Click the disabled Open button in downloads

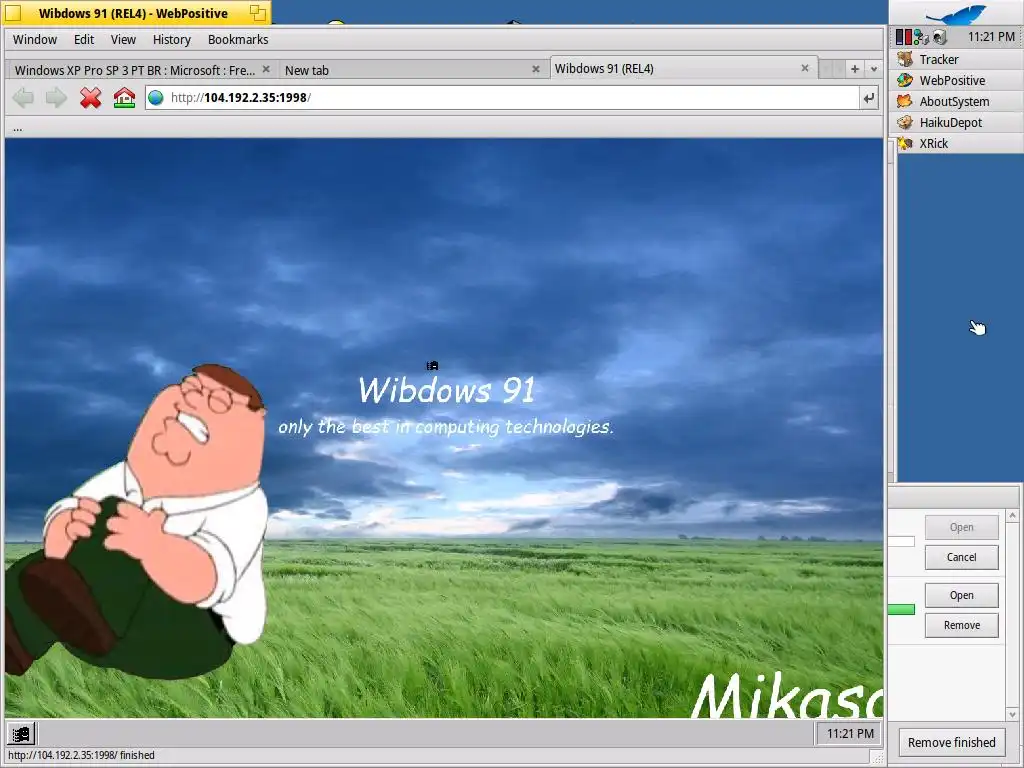click(961, 527)
